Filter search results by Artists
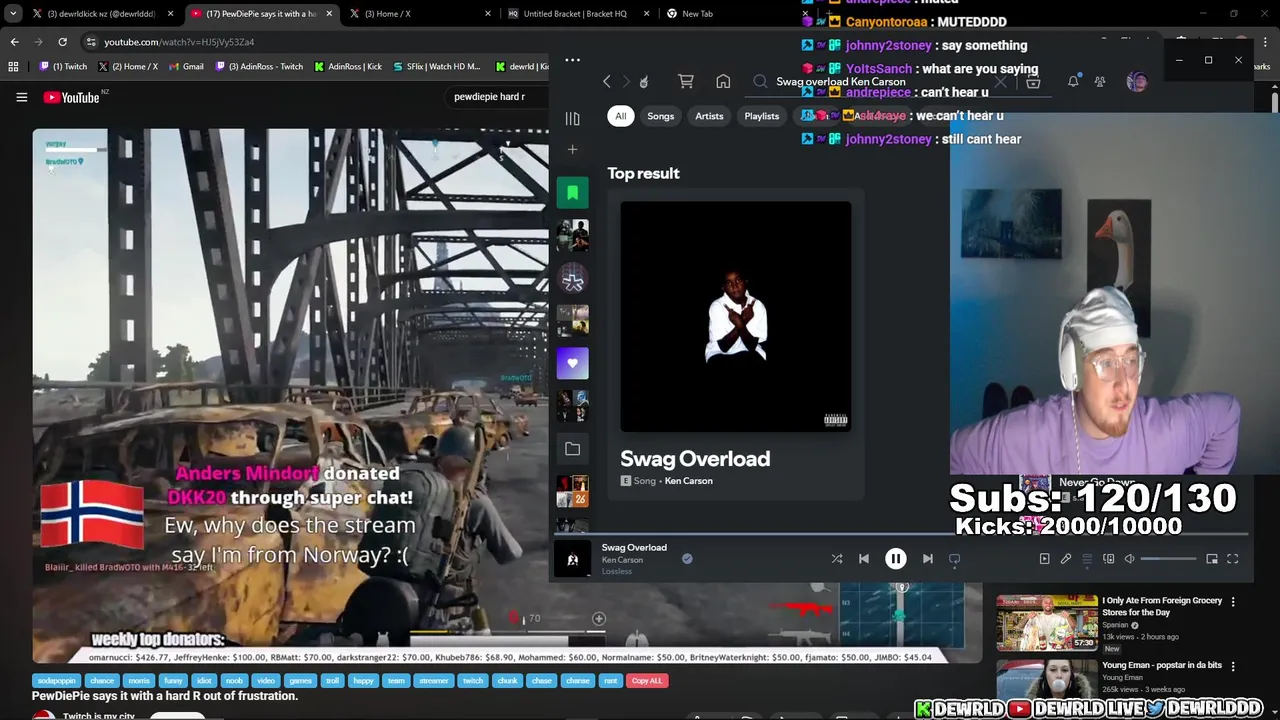 (x=709, y=116)
